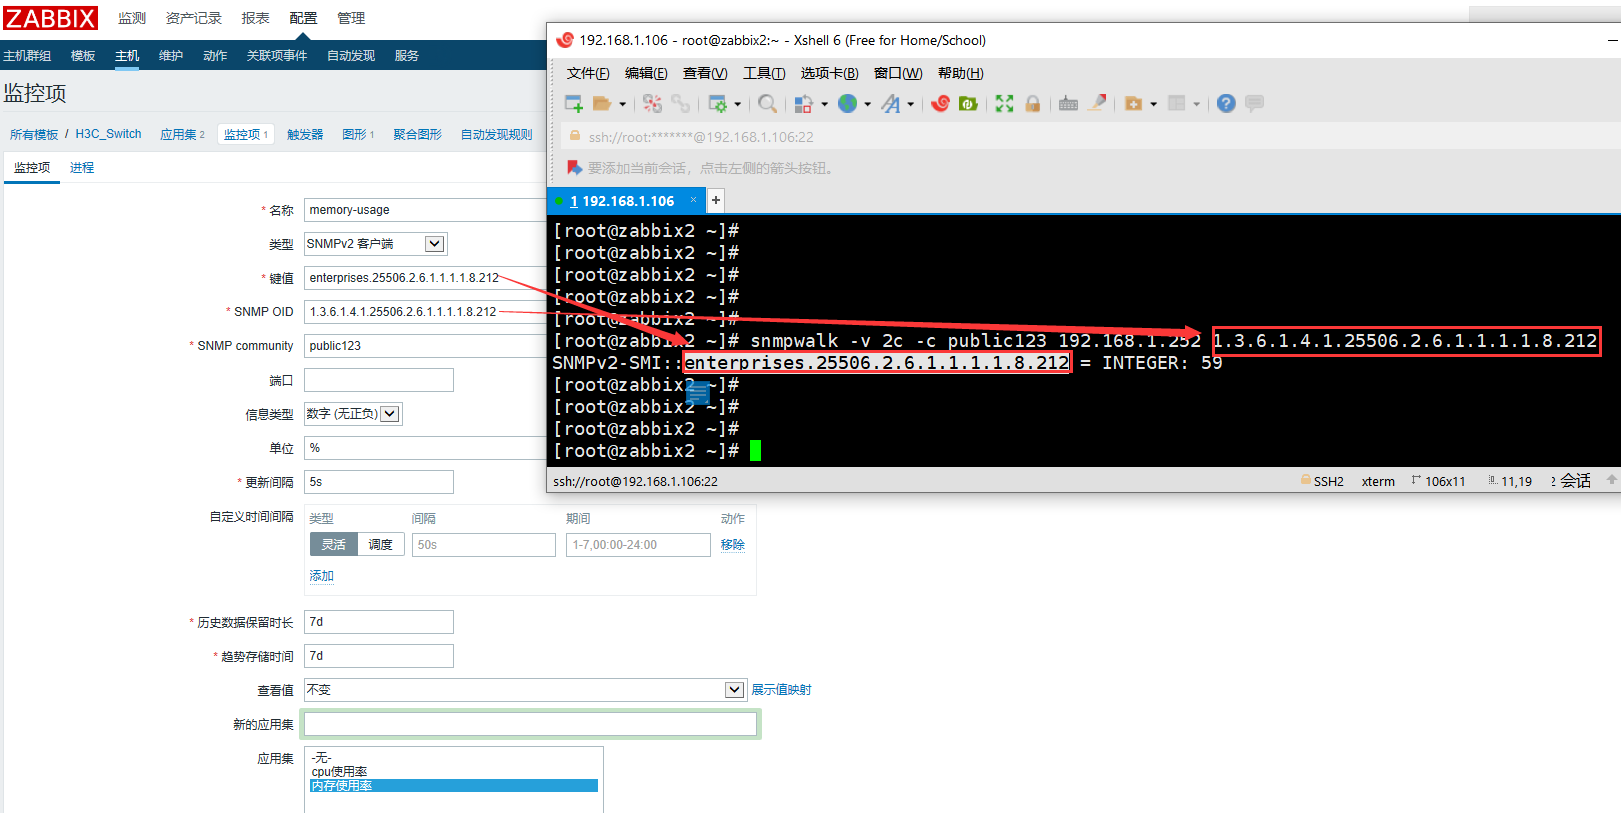The height and width of the screenshot is (813, 1621).
Task: Expand the globe encoding dropdown arrow
Action: [x=867, y=104]
